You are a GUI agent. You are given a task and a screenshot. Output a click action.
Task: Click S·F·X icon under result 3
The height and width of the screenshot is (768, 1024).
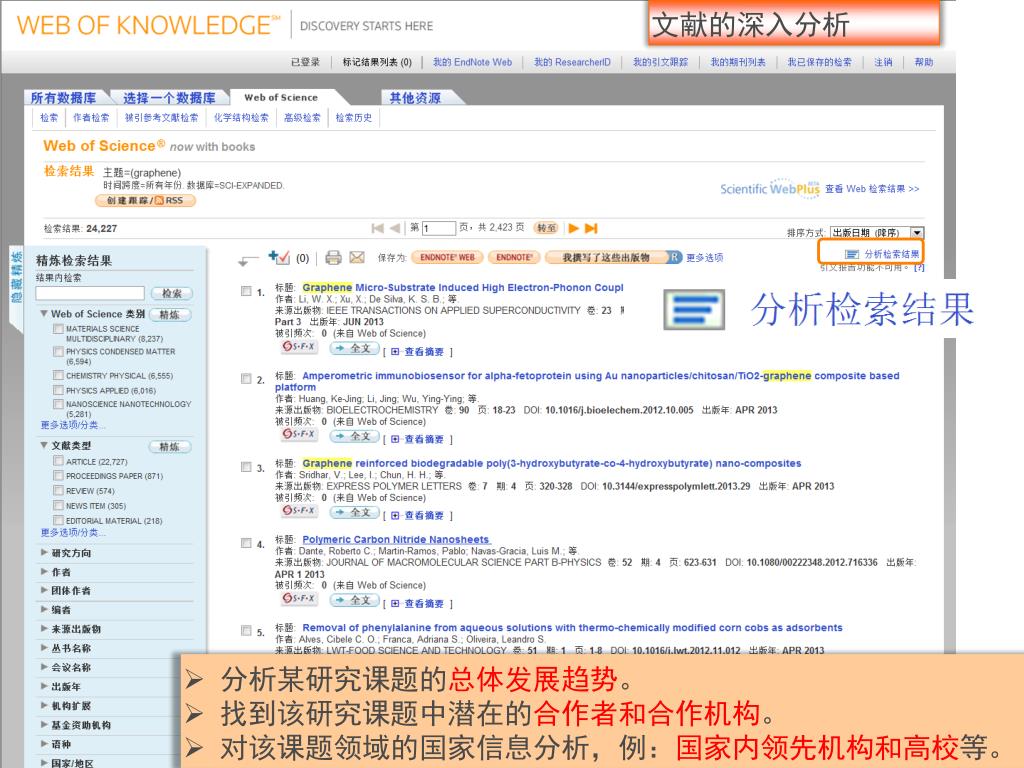click(299, 511)
